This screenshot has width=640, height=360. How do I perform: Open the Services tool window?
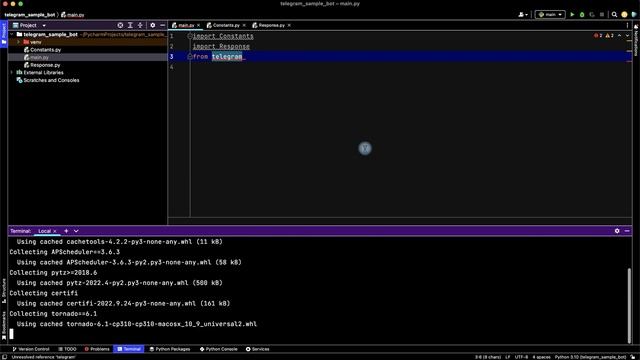[258, 349]
